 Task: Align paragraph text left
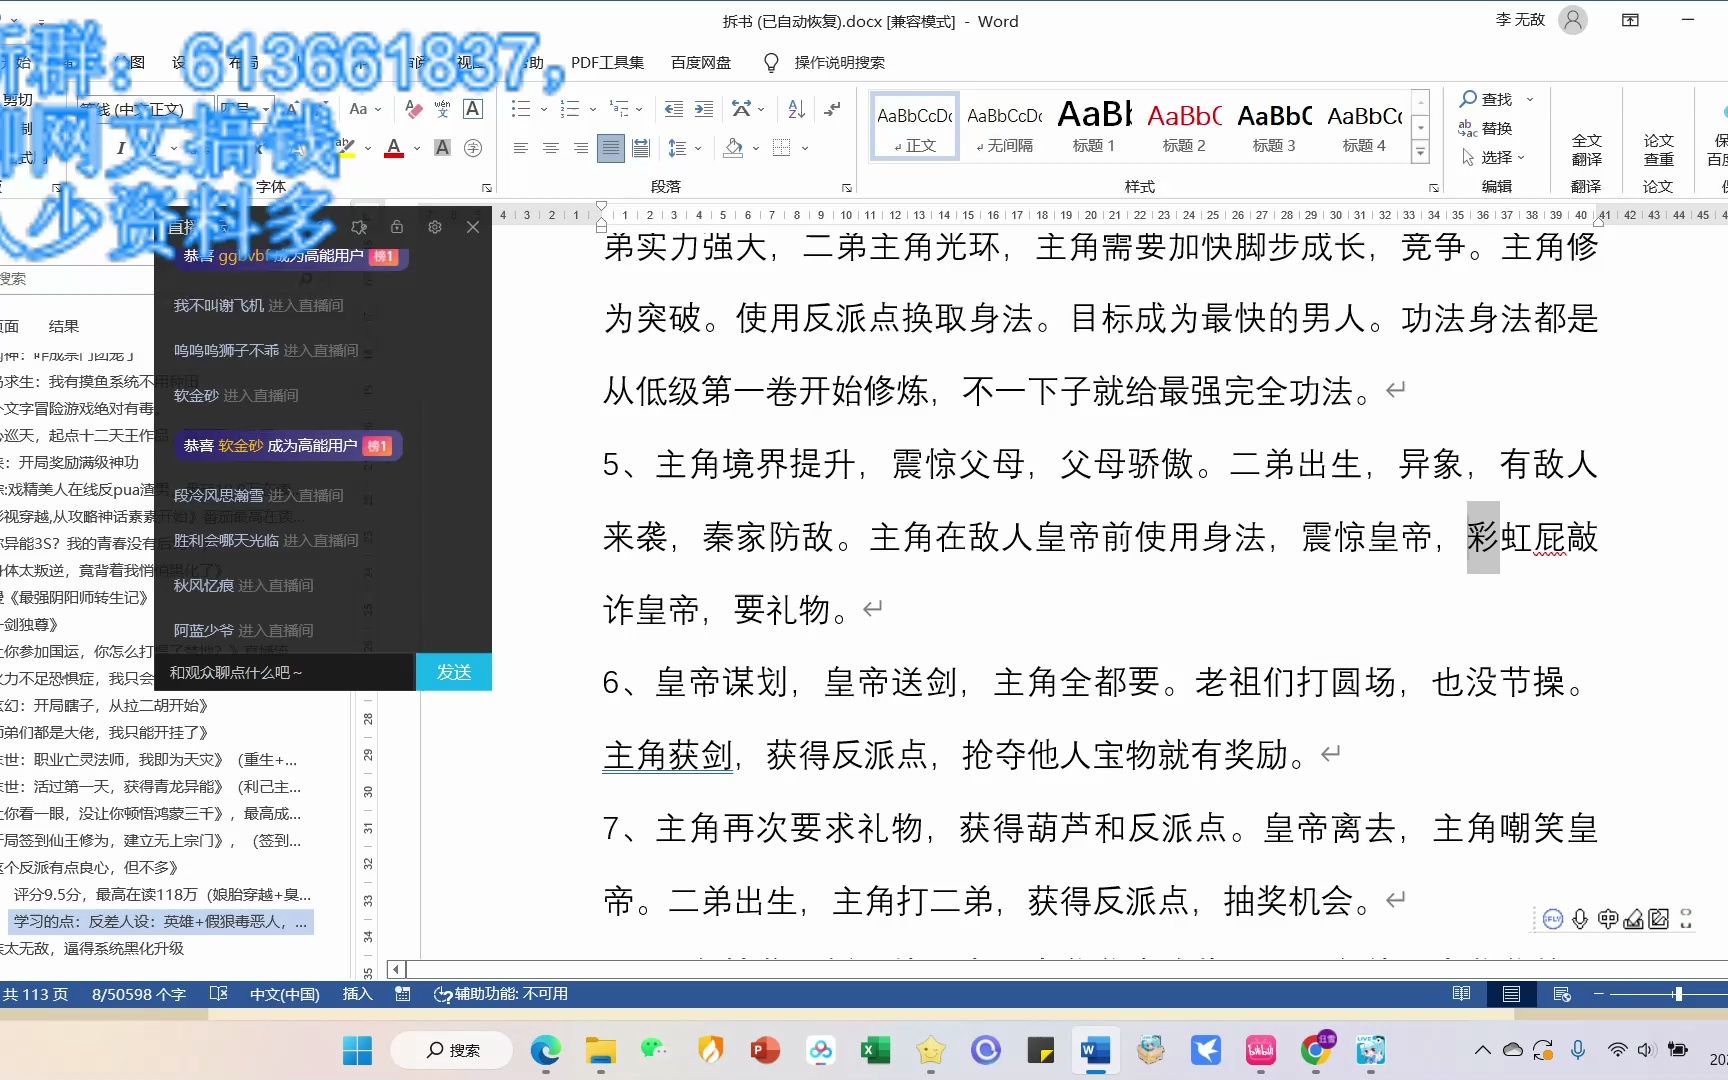[520, 148]
